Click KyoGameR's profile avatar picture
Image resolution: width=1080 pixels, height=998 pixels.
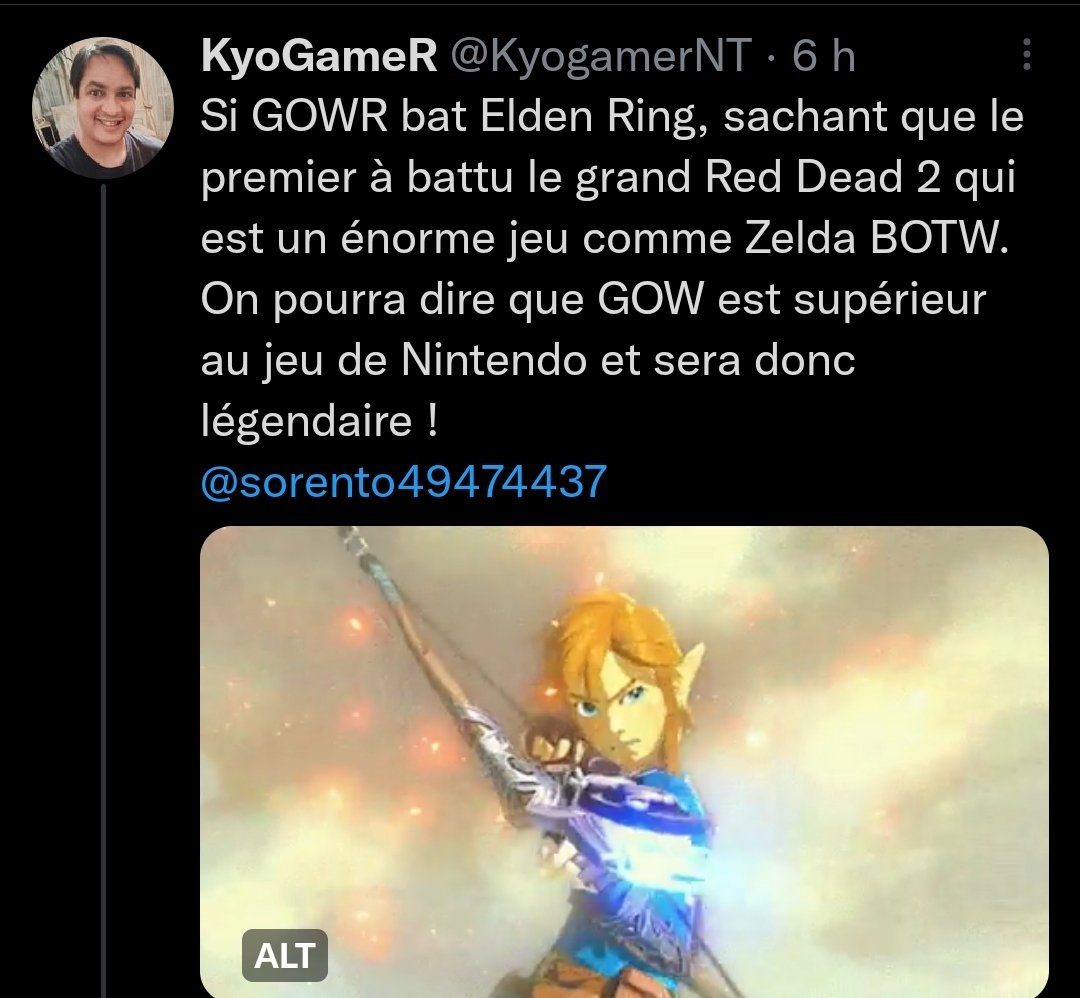[x=103, y=108]
